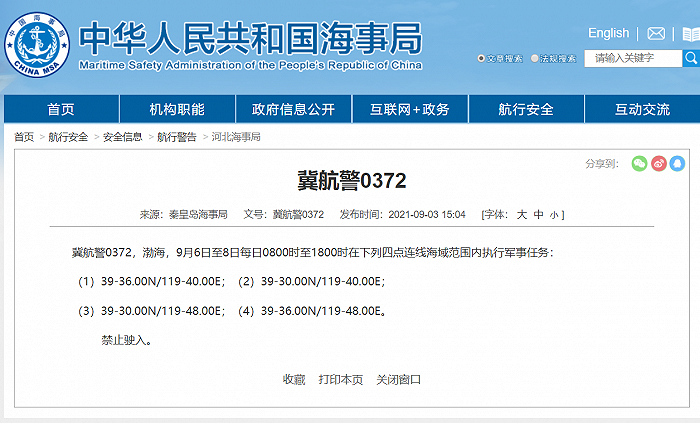Click the 禁止驶入 text

(x=126, y=340)
